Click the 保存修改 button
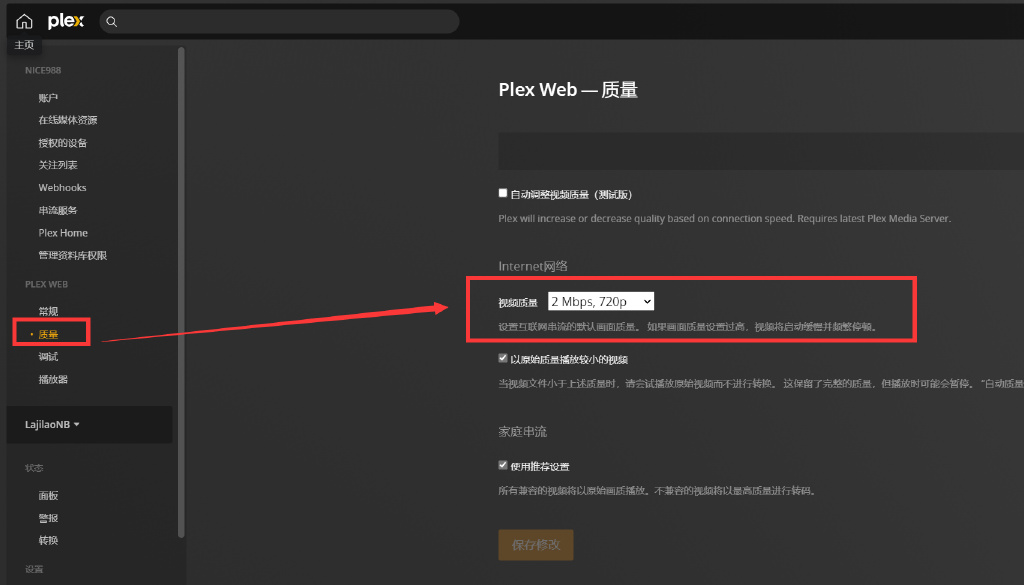This screenshot has width=1024, height=585. coord(536,545)
